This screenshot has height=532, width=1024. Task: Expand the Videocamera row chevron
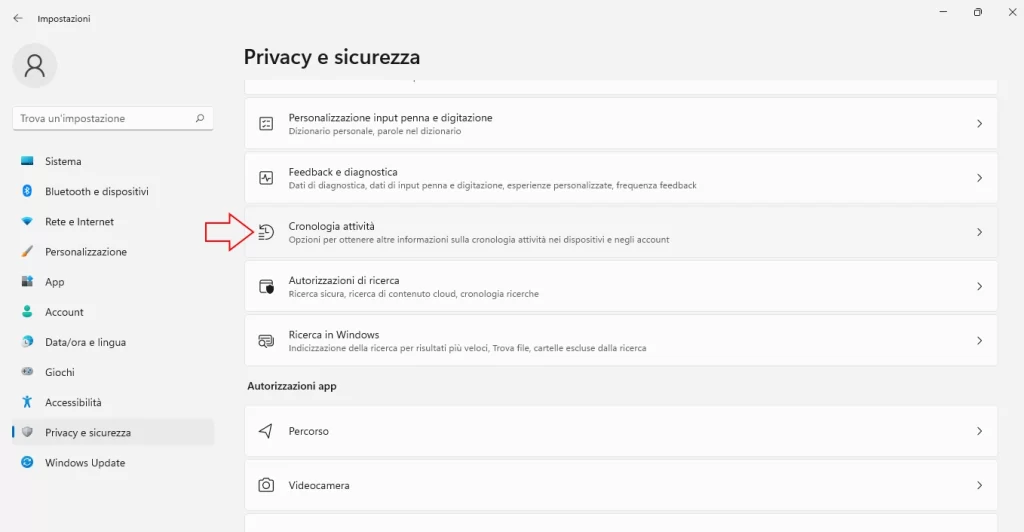tap(979, 485)
